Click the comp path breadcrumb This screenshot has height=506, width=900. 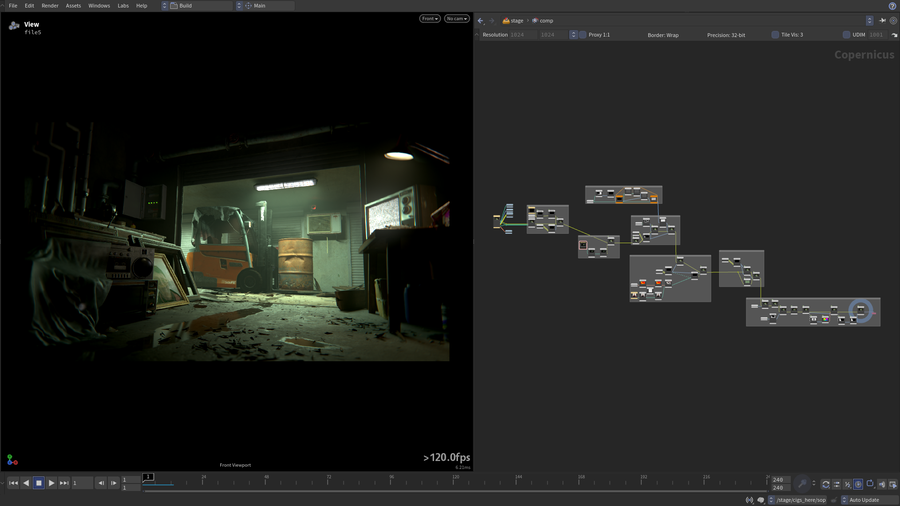(x=542, y=21)
